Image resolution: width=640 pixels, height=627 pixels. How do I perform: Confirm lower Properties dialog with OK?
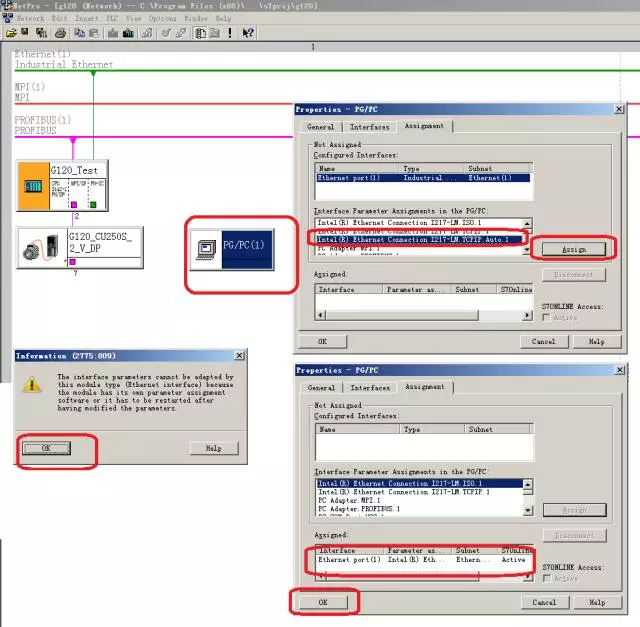coord(322,602)
